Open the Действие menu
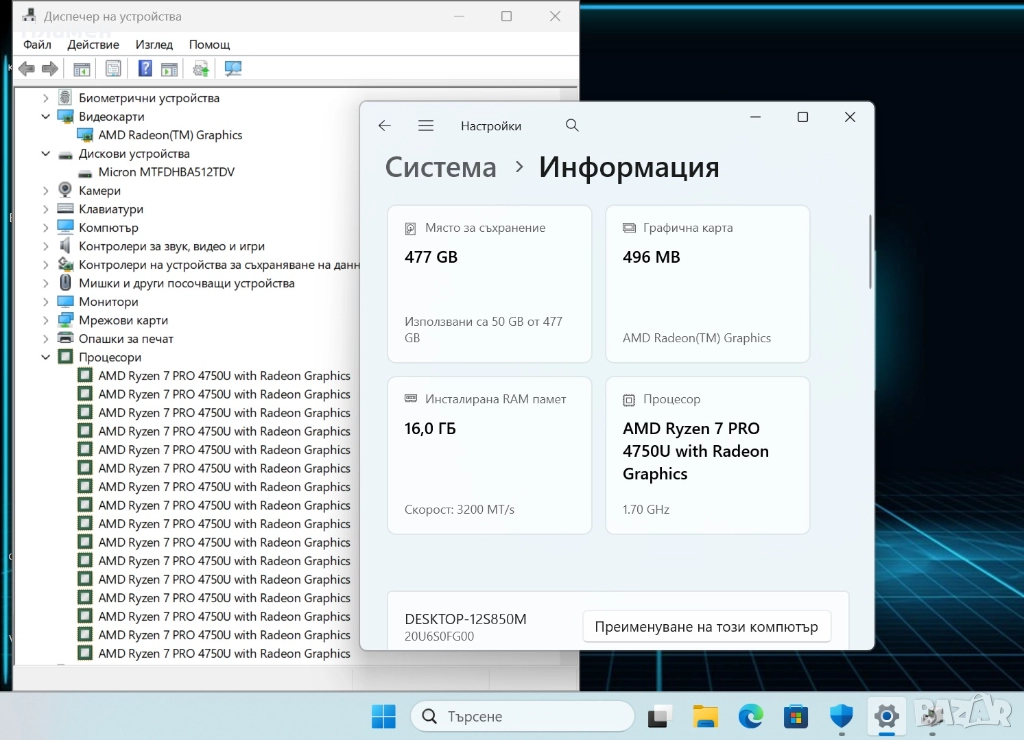The width and height of the screenshot is (1024, 740). click(93, 45)
